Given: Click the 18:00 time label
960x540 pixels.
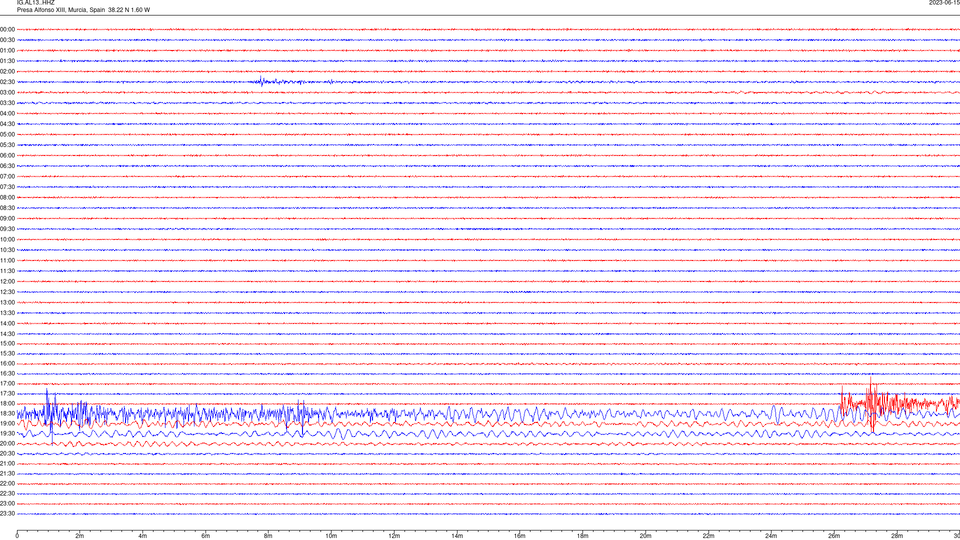Looking at the screenshot, I should tap(7, 403).
